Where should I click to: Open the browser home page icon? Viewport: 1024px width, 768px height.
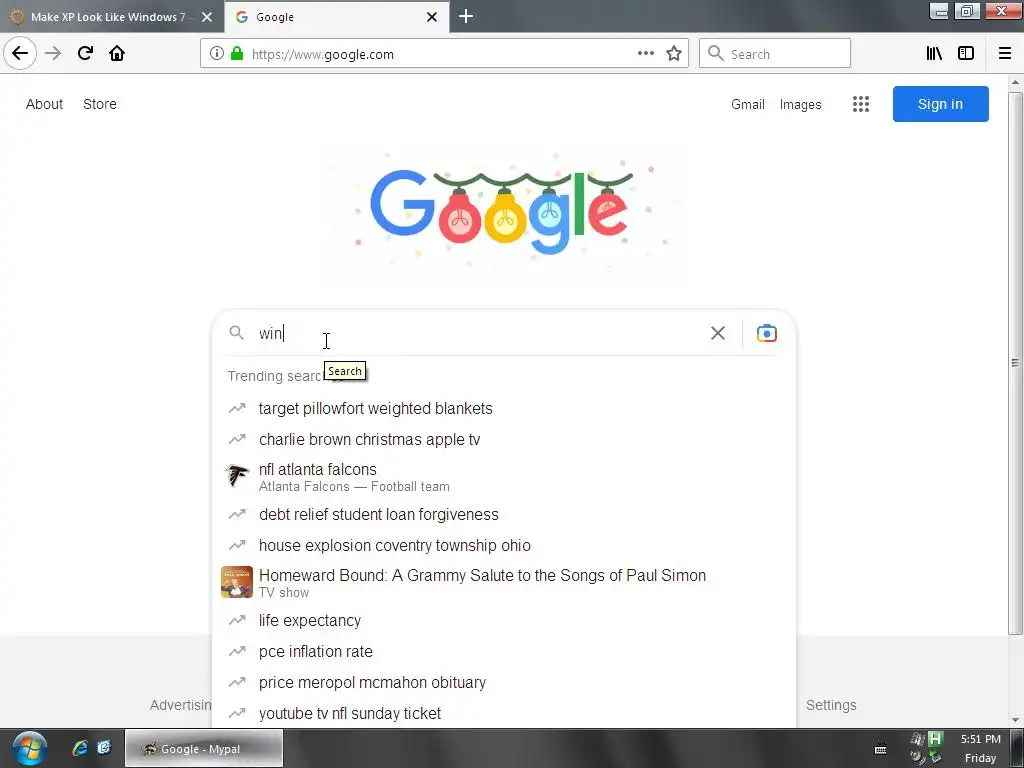point(117,54)
